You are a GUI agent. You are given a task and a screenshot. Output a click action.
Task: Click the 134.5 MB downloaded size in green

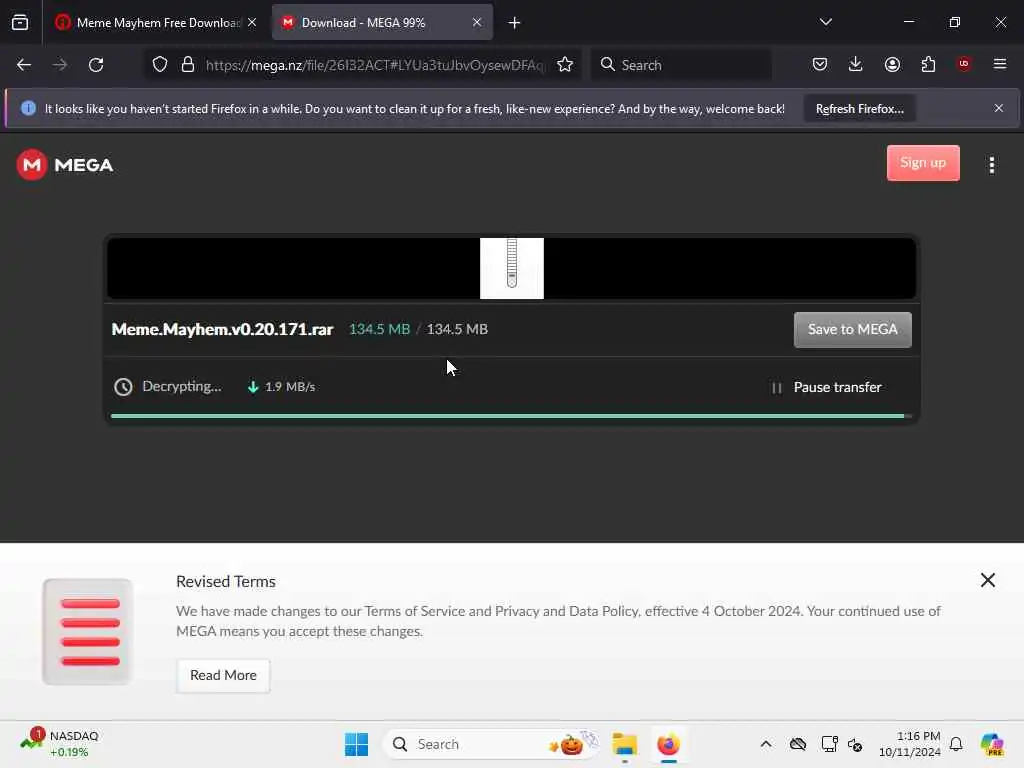tap(379, 329)
